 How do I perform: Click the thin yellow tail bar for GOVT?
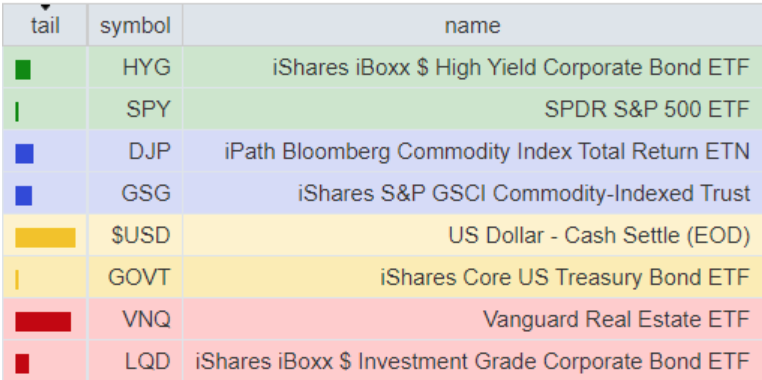click(17, 279)
